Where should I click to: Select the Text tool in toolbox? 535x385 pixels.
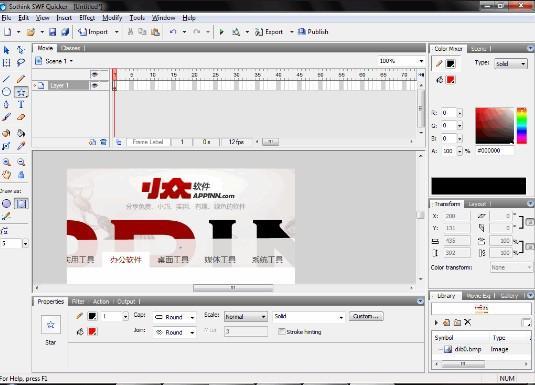pos(21,104)
